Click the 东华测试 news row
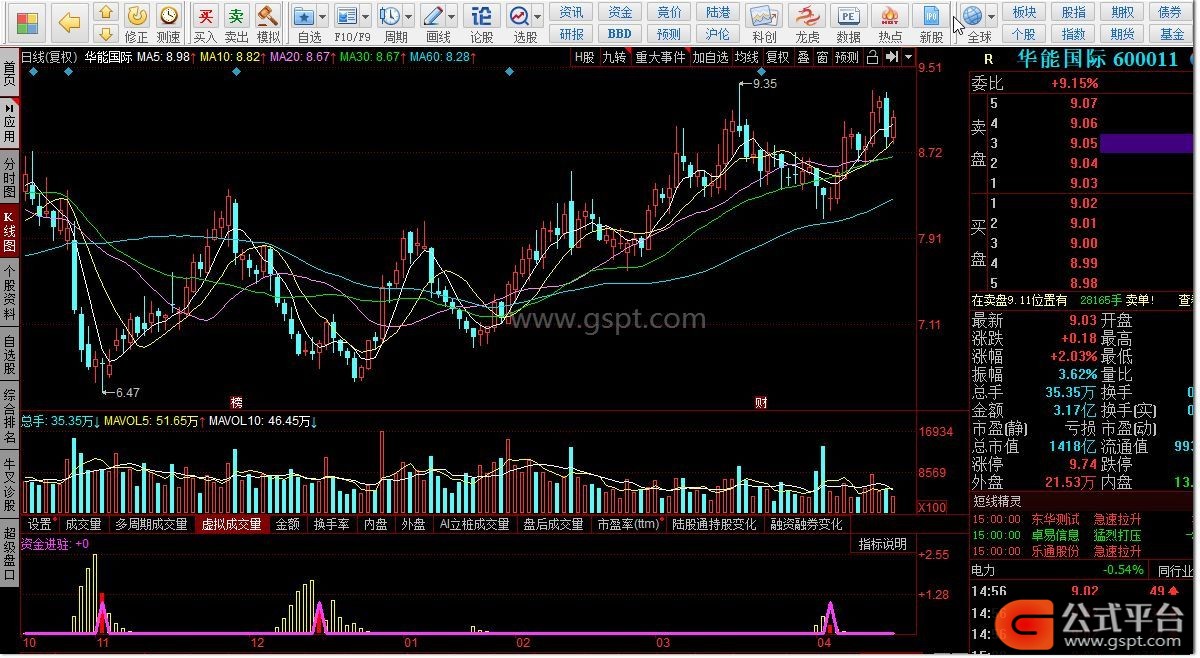The image size is (1200, 658). [x=1083, y=520]
